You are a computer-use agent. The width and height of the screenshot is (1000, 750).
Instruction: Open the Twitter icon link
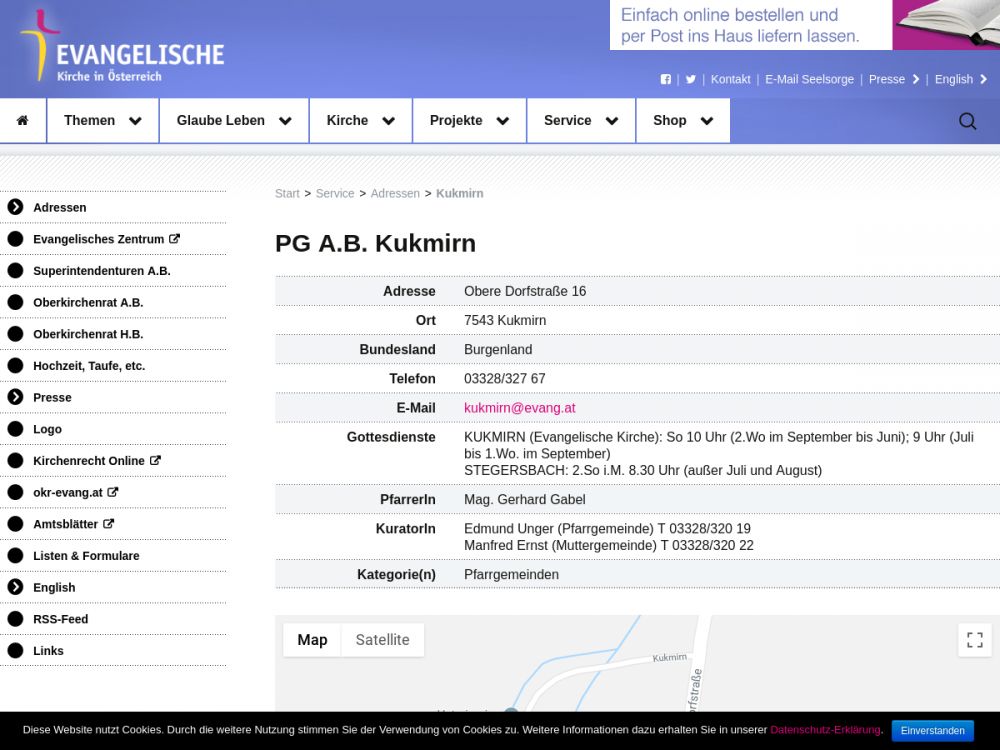(690, 79)
